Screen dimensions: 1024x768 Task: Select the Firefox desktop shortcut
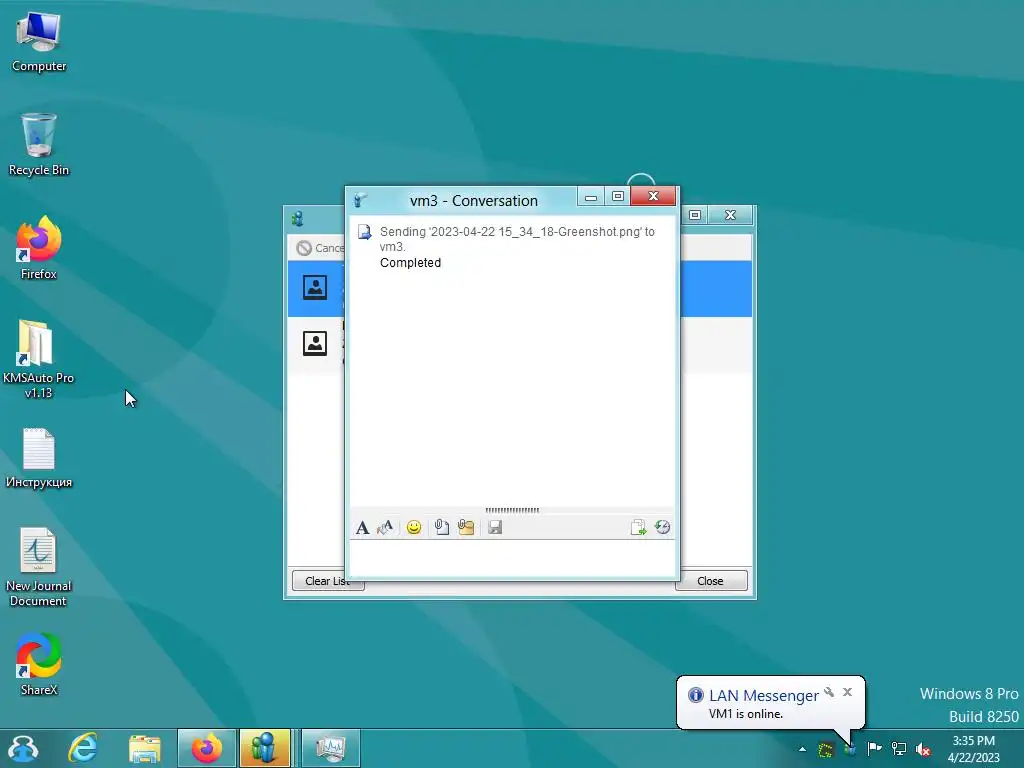[39, 248]
